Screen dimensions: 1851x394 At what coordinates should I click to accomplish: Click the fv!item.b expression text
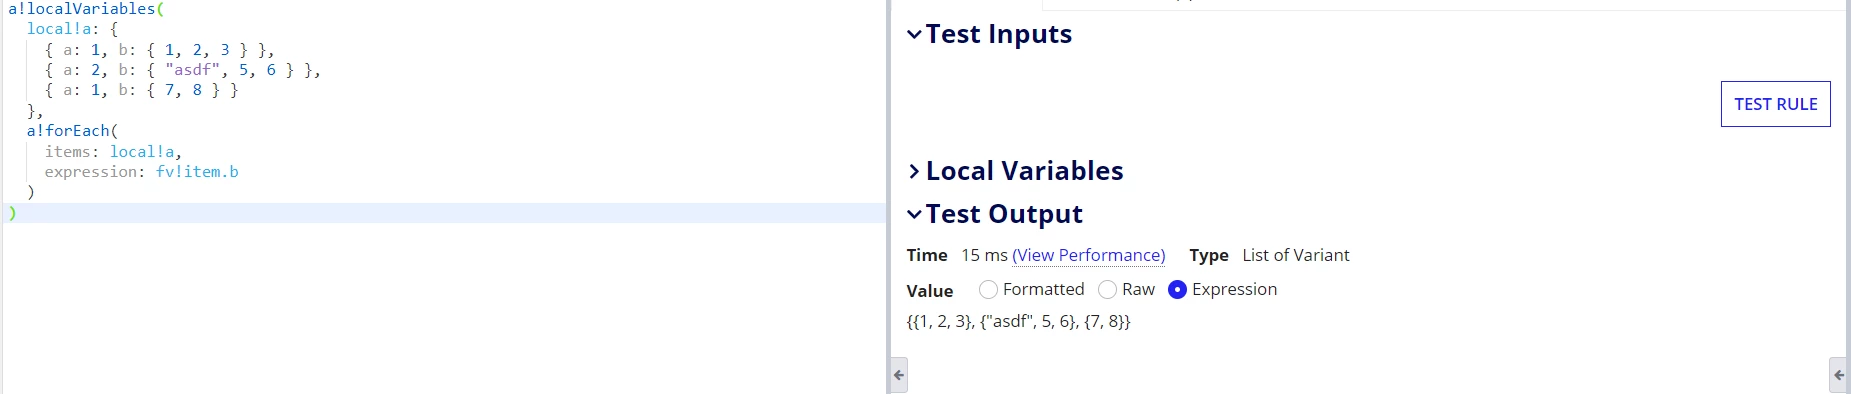click(x=197, y=172)
